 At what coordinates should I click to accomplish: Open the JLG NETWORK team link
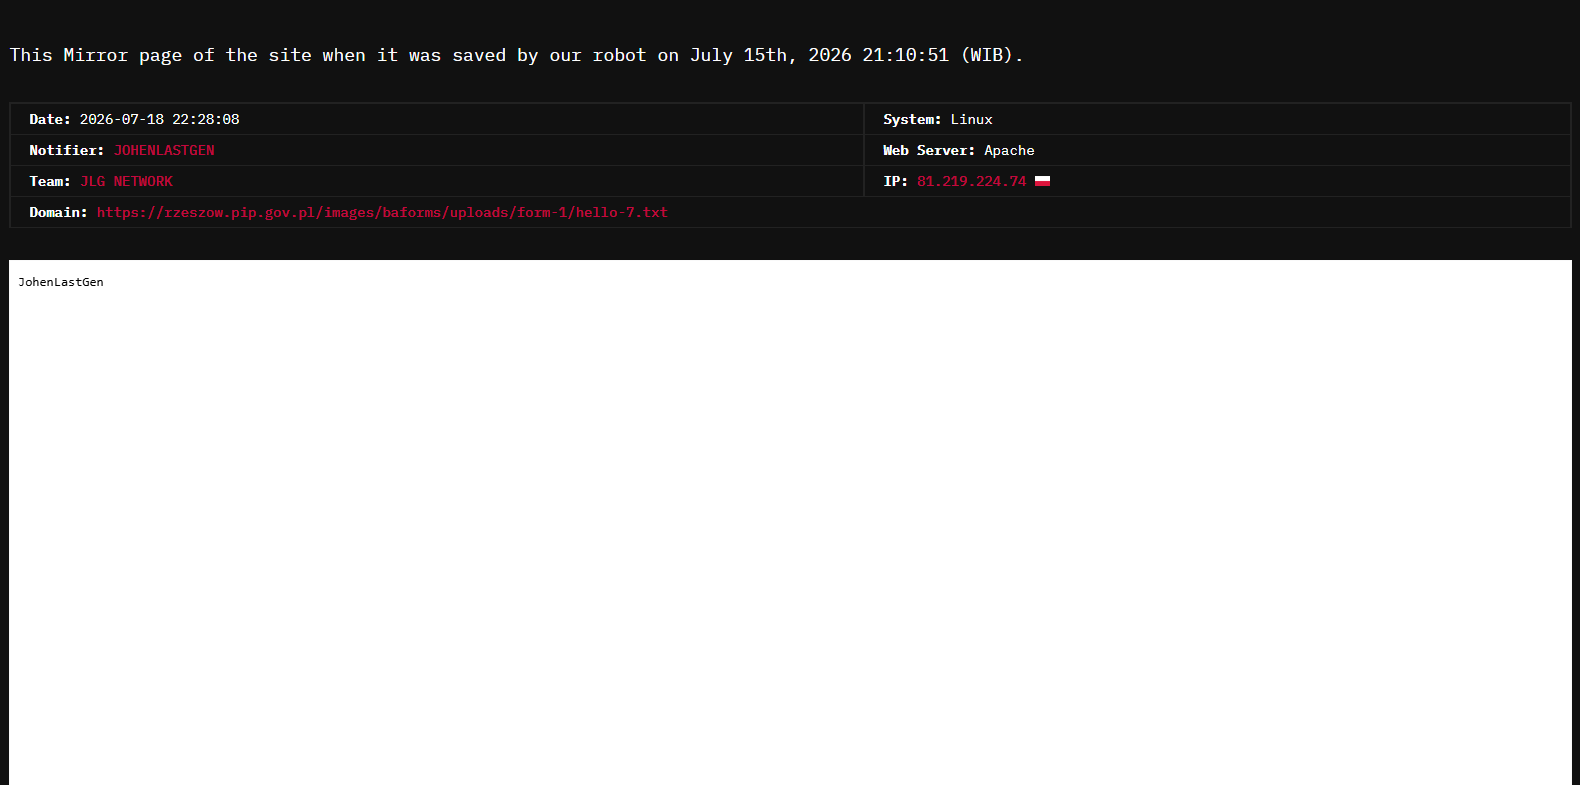click(127, 181)
